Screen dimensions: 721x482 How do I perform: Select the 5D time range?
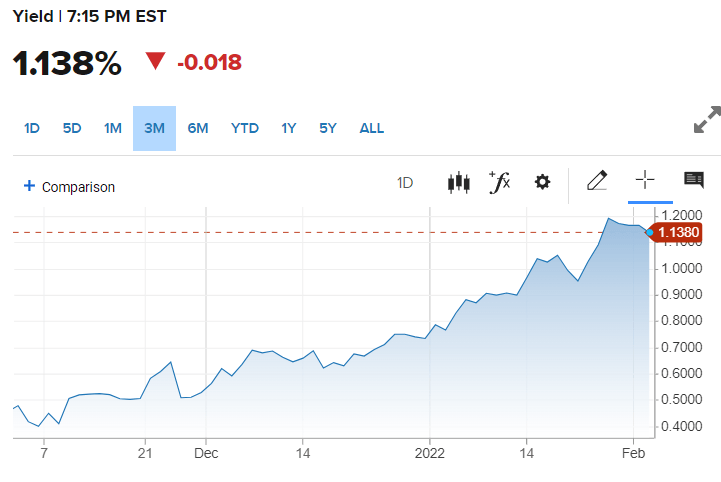pyautogui.click(x=72, y=128)
